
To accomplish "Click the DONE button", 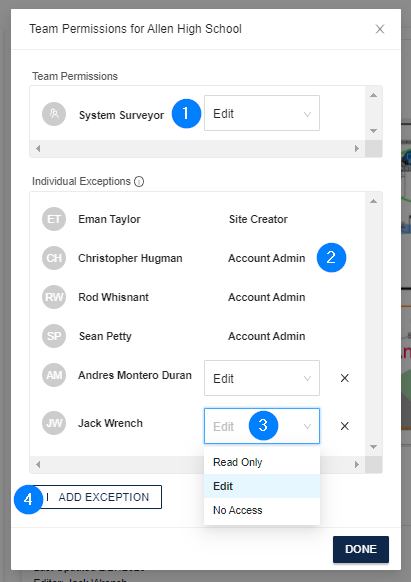I will click(x=361, y=549).
